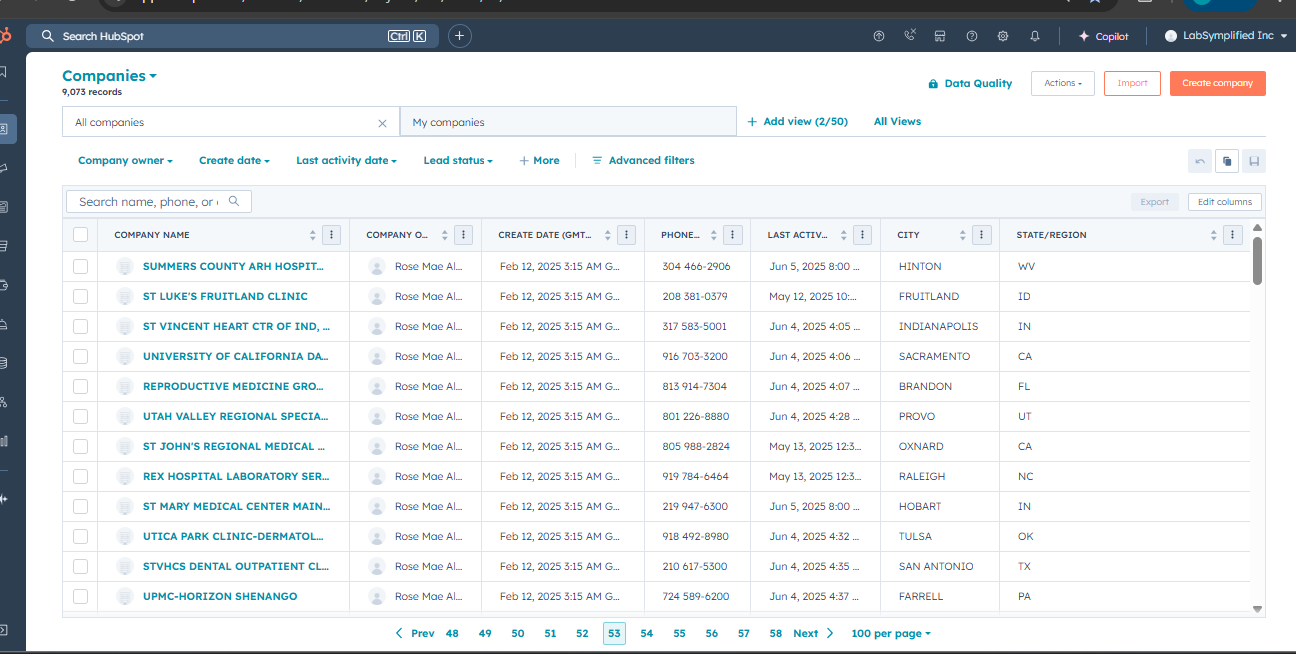Check the St Vincent Heart Ctr row checkbox
Viewport: 1296px width, 654px height.
[x=80, y=326]
